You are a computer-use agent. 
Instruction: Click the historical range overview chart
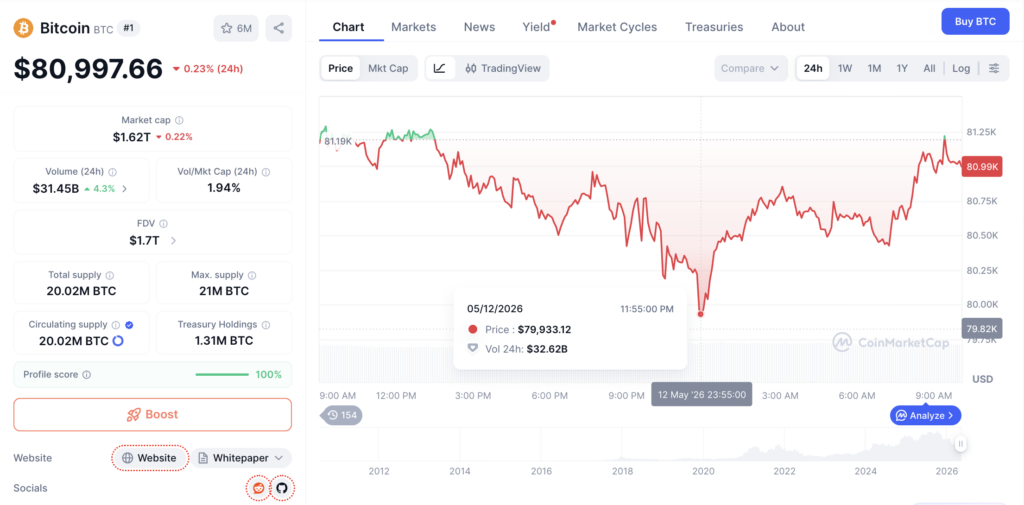pyautogui.click(x=640, y=444)
